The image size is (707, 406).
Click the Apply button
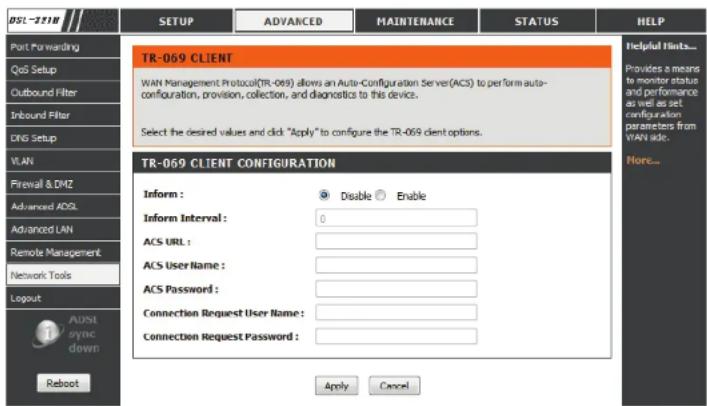click(336, 386)
